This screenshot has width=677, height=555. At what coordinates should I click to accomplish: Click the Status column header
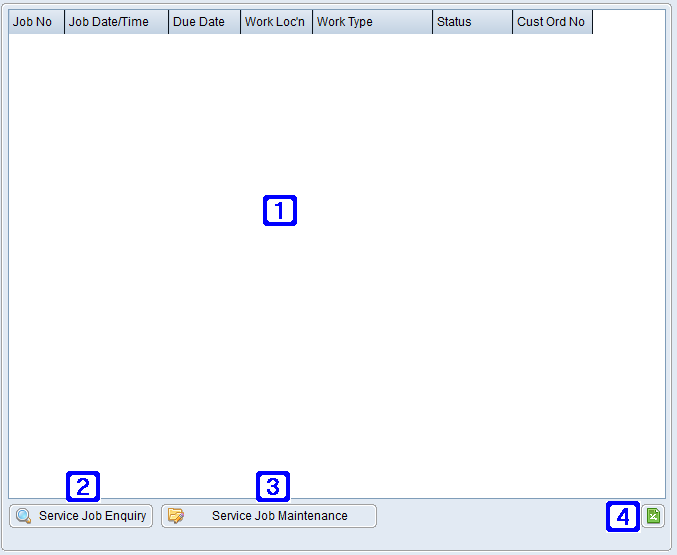[x=472, y=22]
